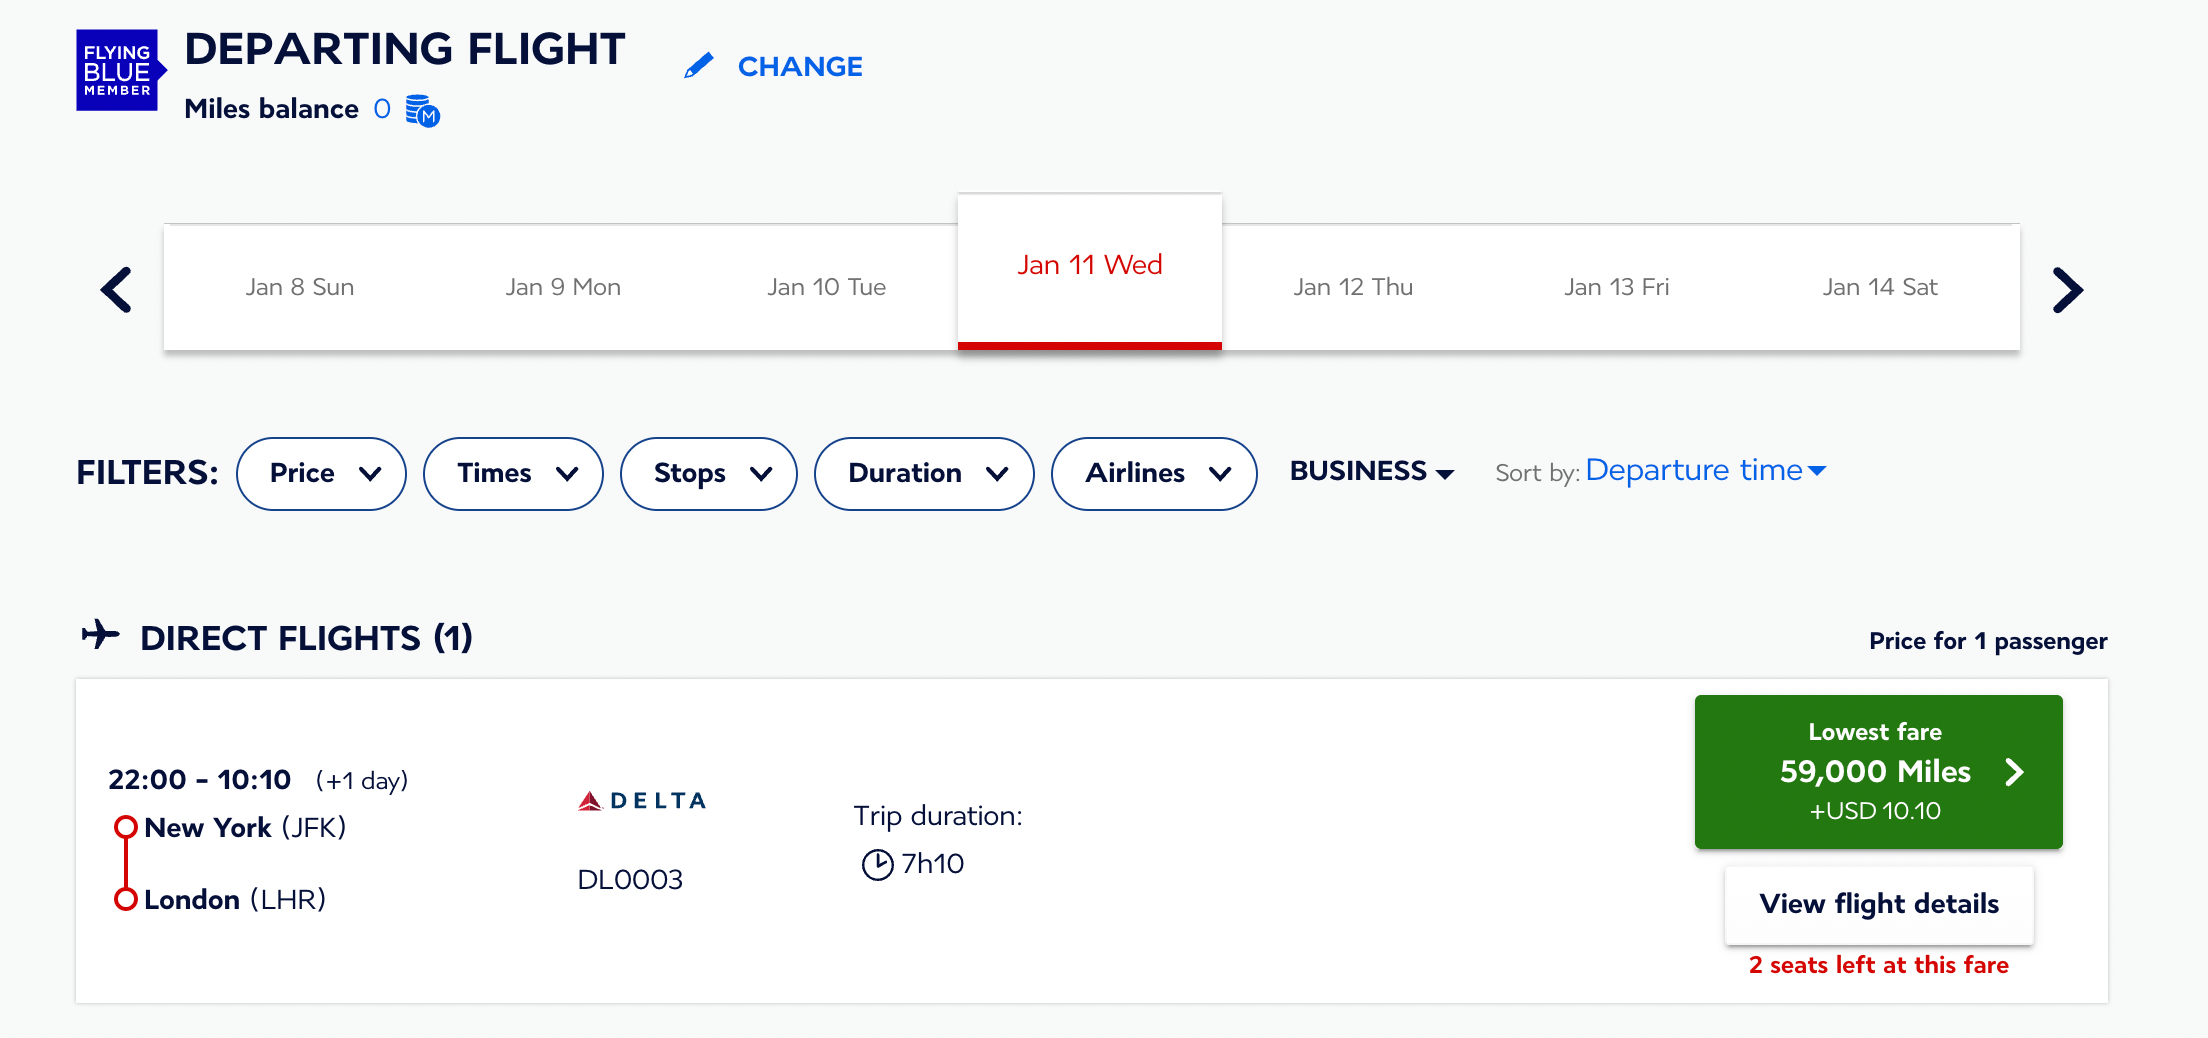
Task: Open the Price filter dropdown
Action: (321, 473)
